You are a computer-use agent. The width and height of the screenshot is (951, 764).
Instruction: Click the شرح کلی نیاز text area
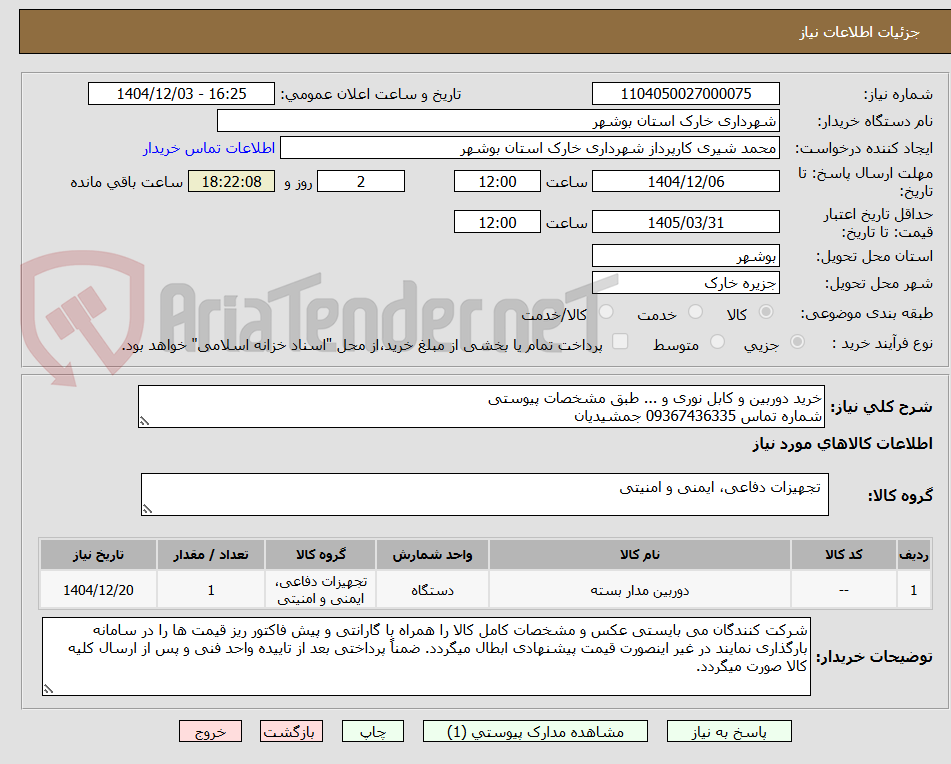point(481,407)
